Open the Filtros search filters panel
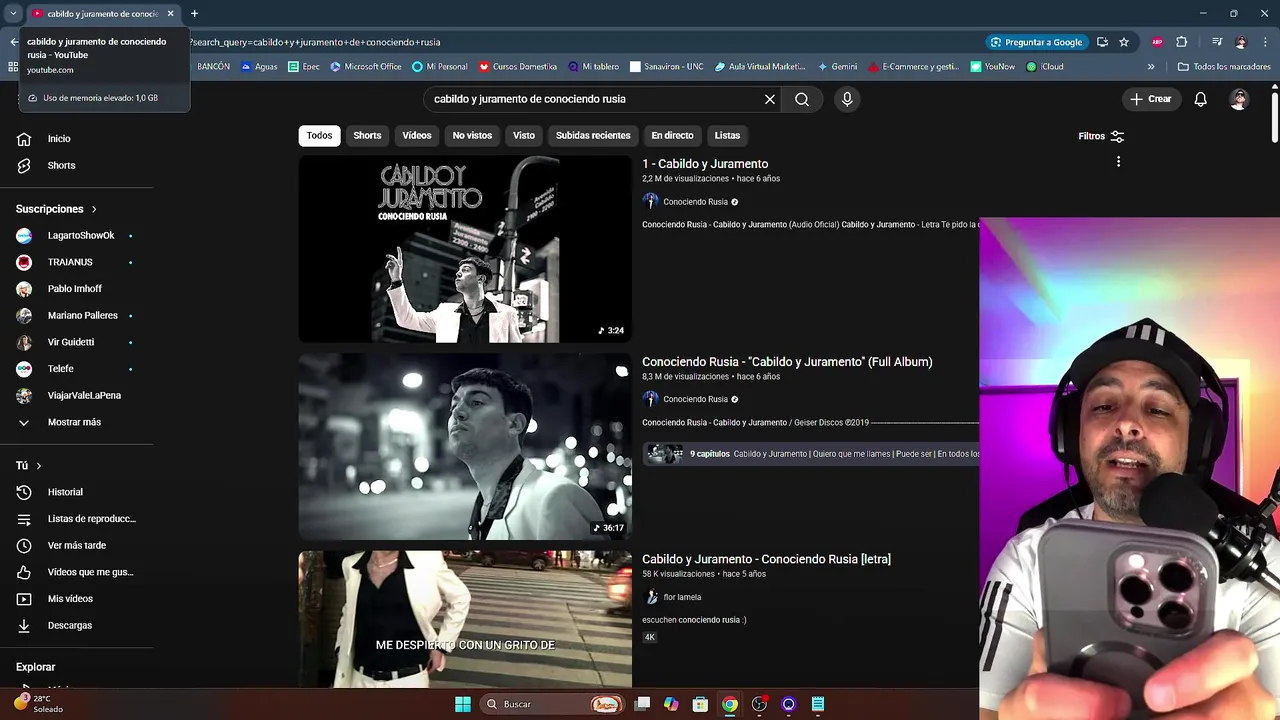The height and width of the screenshot is (720, 1280). coord(1101,136)
